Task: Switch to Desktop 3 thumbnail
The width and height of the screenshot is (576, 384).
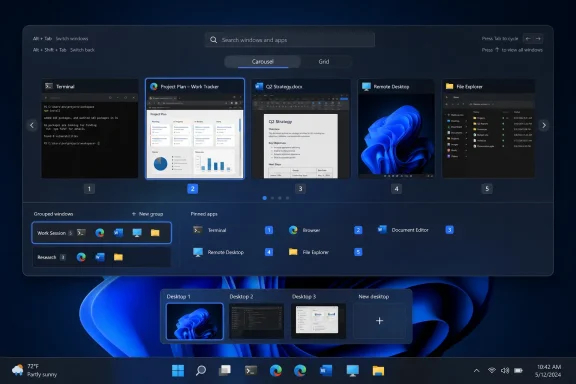Action: 318,321
